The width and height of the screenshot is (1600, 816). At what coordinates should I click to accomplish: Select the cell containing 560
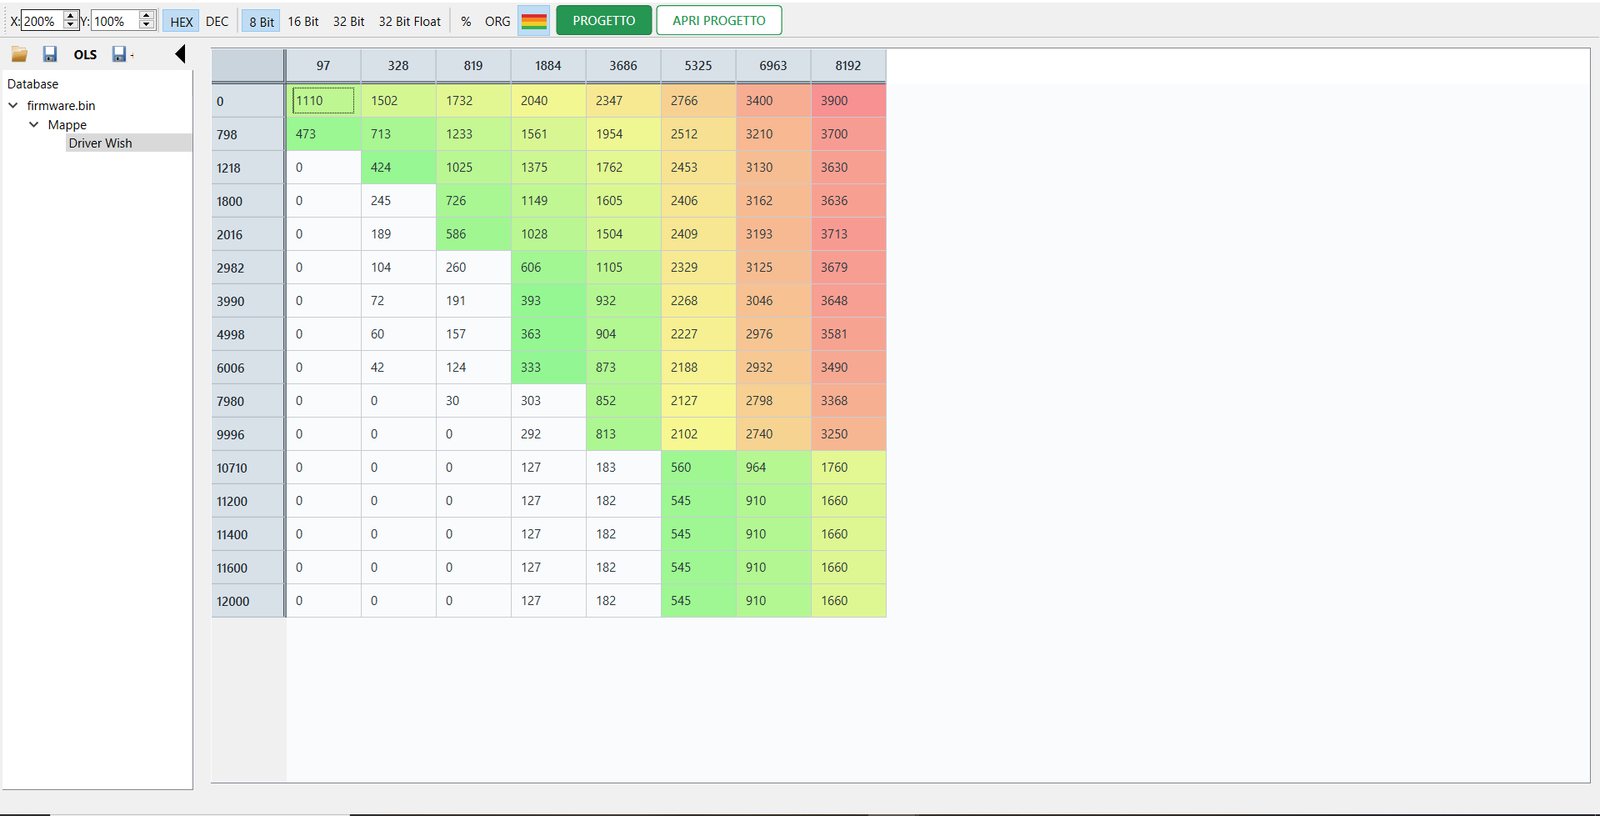[x=698, y=467]
